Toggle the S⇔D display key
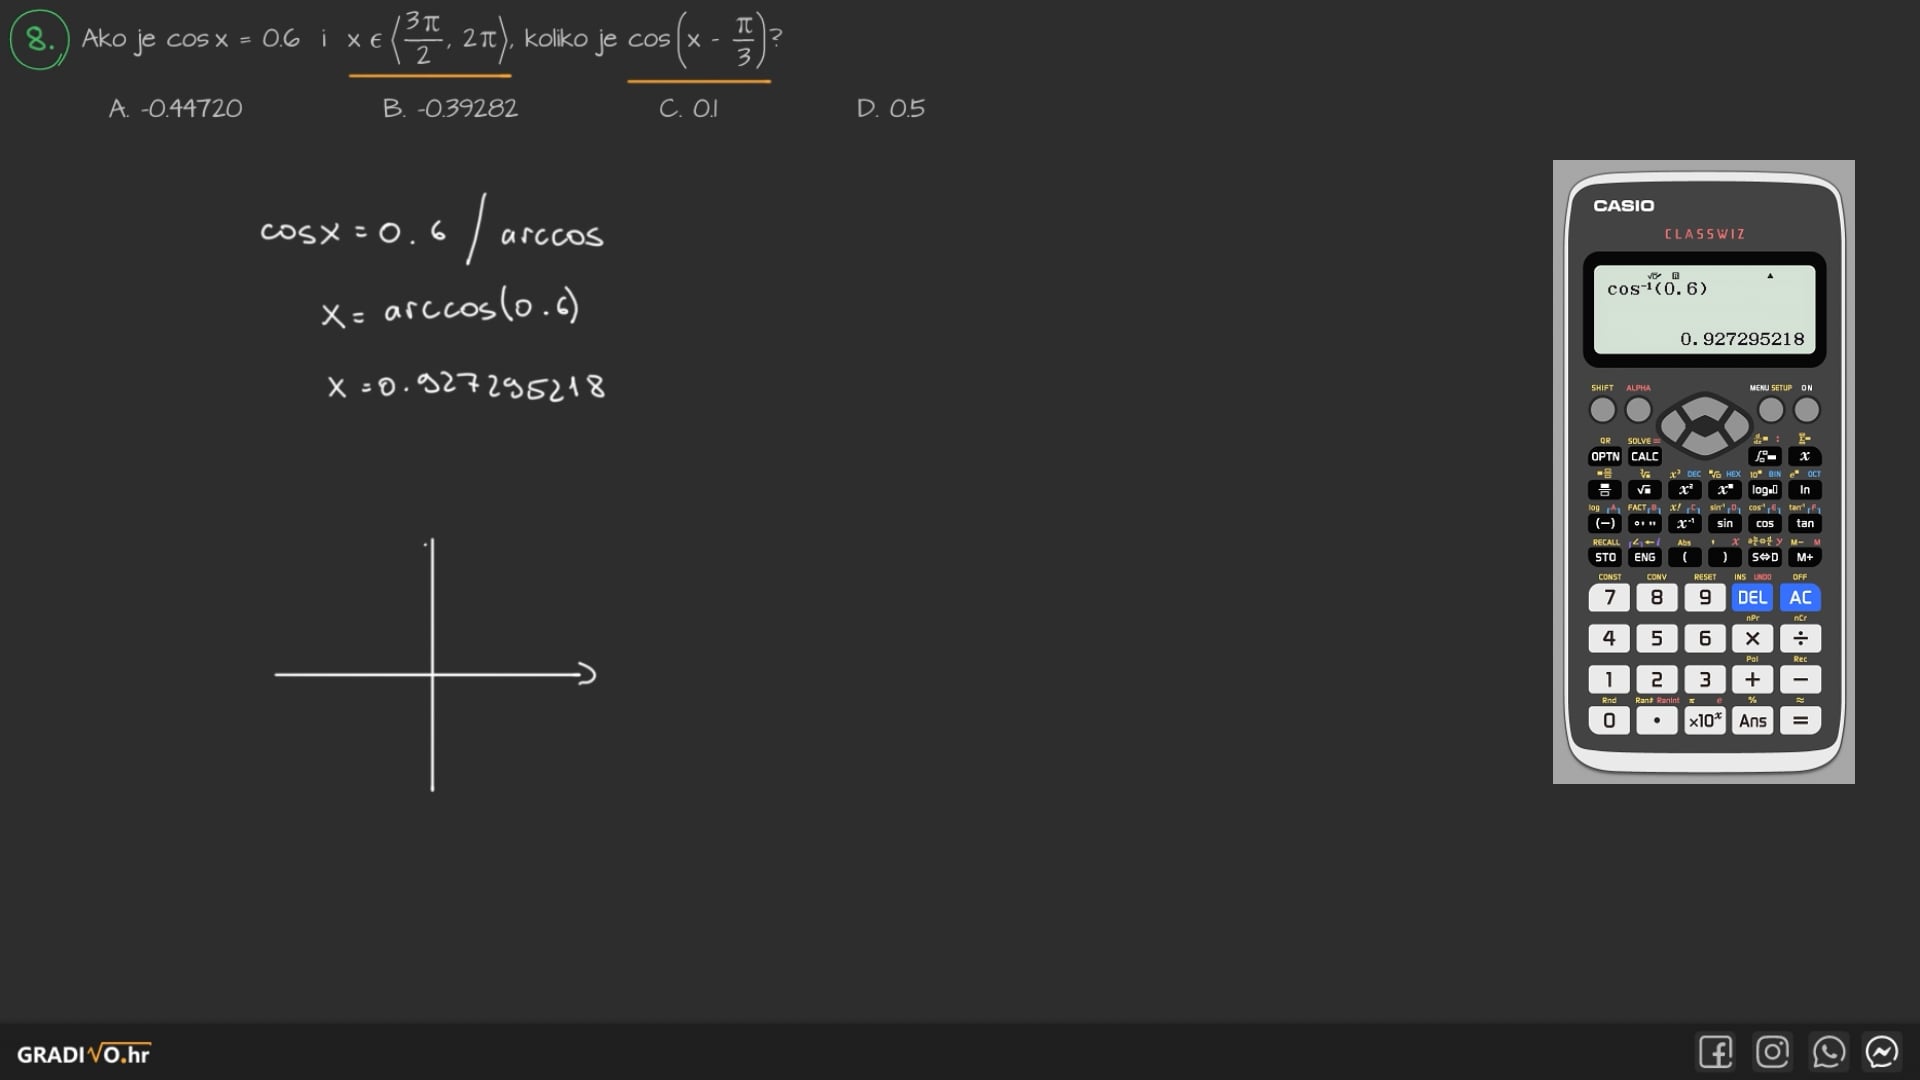The image size is (1920, 1080). [x=1764, y=557]
